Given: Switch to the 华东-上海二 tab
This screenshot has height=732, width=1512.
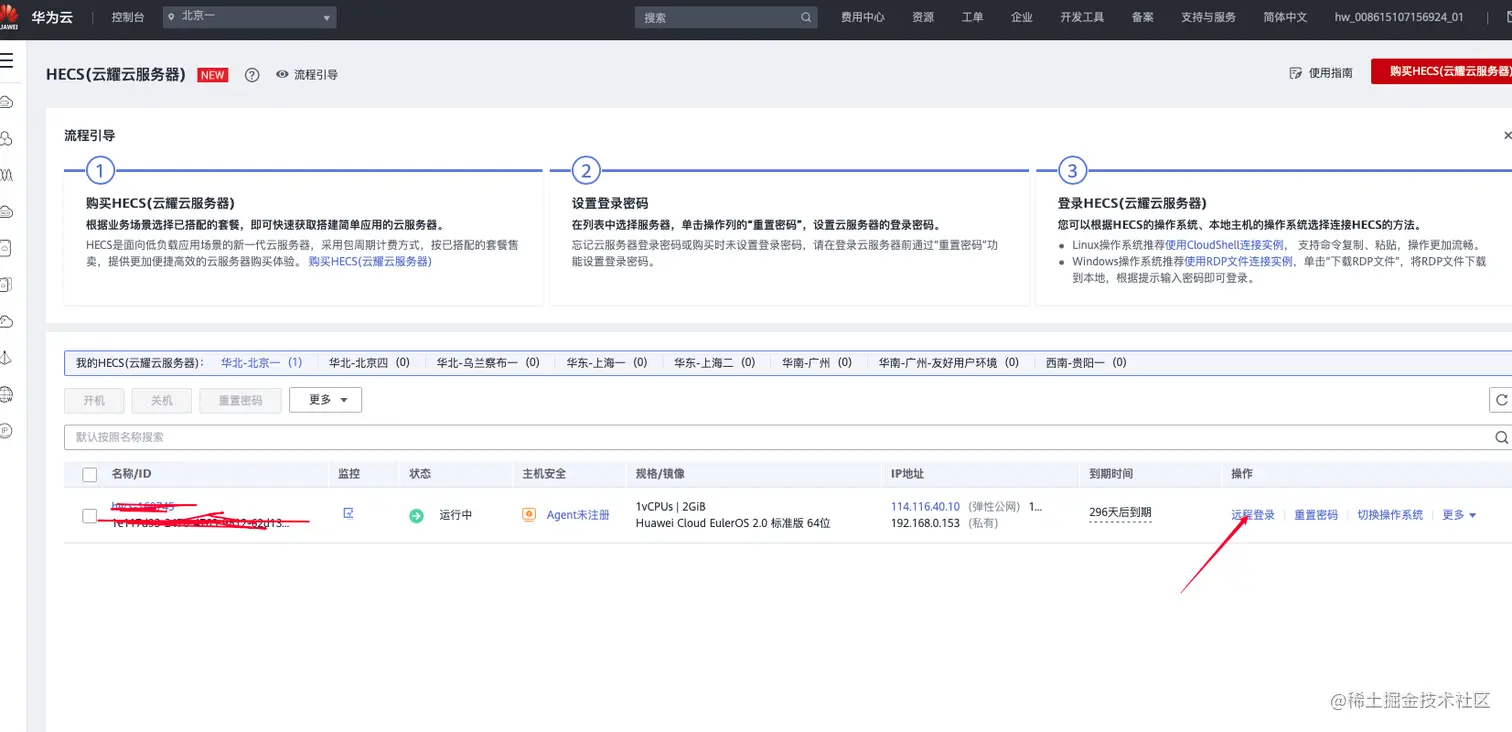Looking at the screenshot, I should click(x=714, y=363).
